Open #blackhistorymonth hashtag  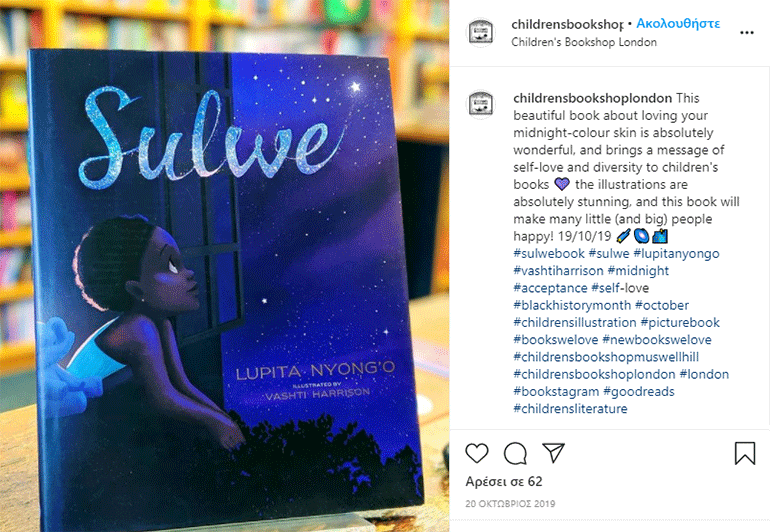point(572,305)
